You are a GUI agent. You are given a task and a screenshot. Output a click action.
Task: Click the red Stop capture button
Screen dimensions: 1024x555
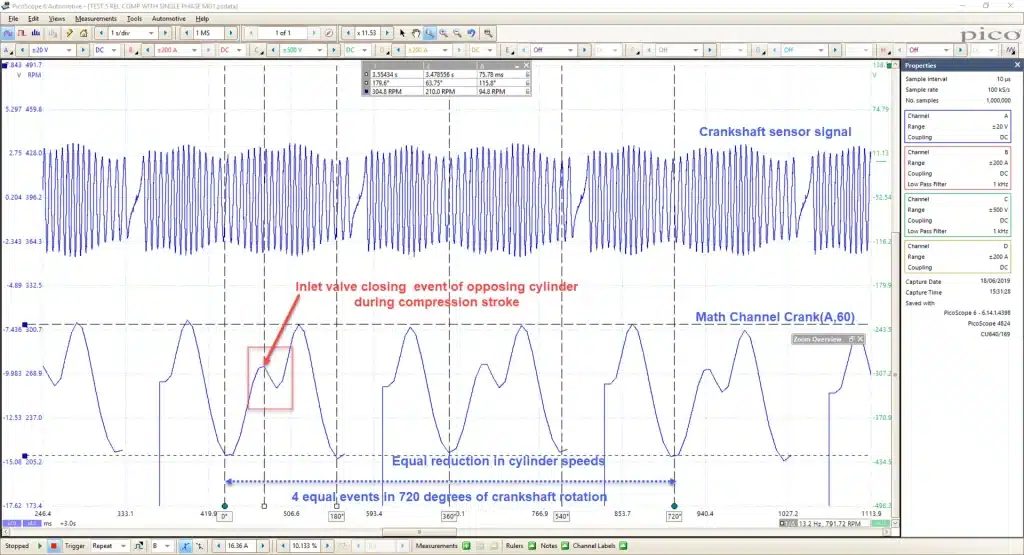coord(54,546)
